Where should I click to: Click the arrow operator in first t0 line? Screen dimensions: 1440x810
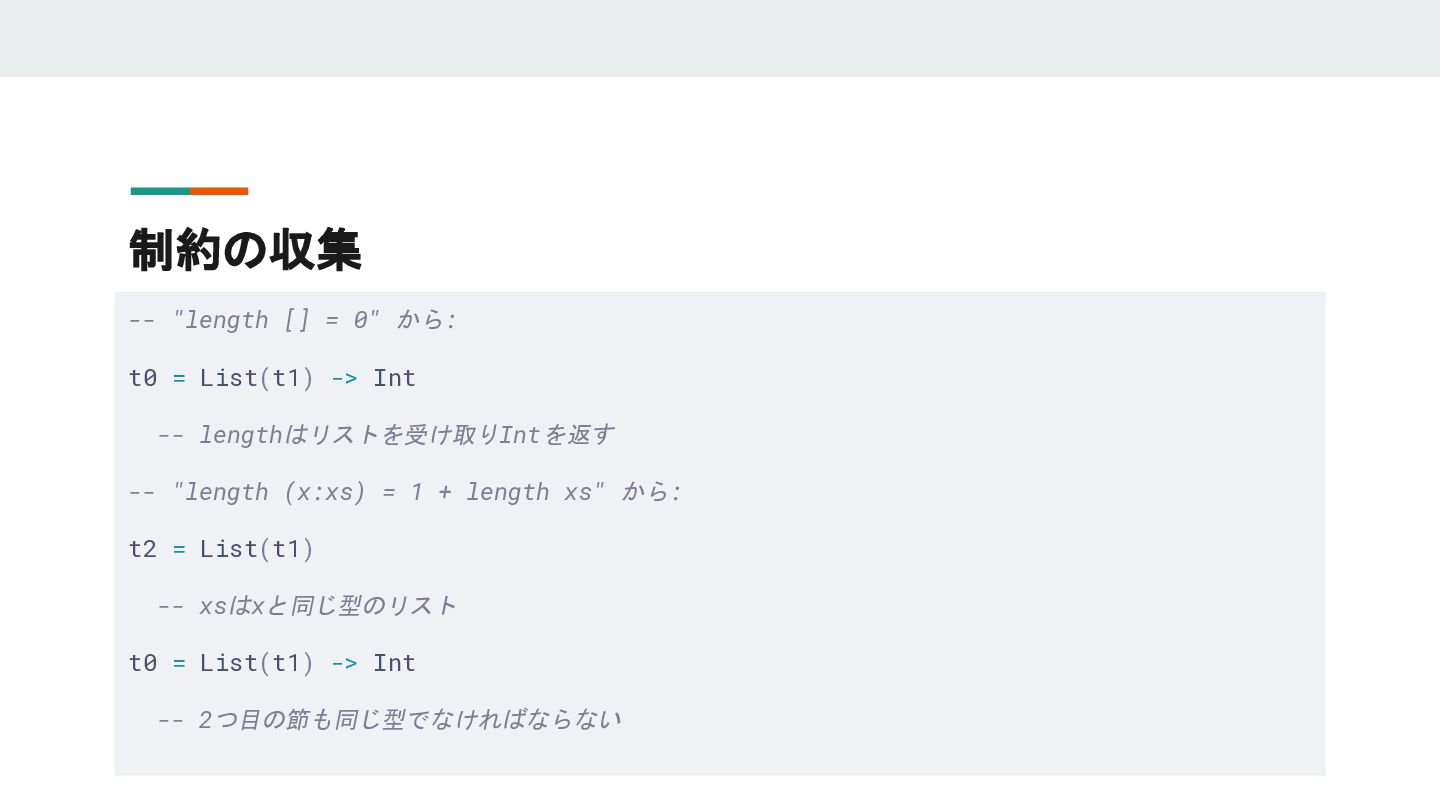click(x=344, y=378)
